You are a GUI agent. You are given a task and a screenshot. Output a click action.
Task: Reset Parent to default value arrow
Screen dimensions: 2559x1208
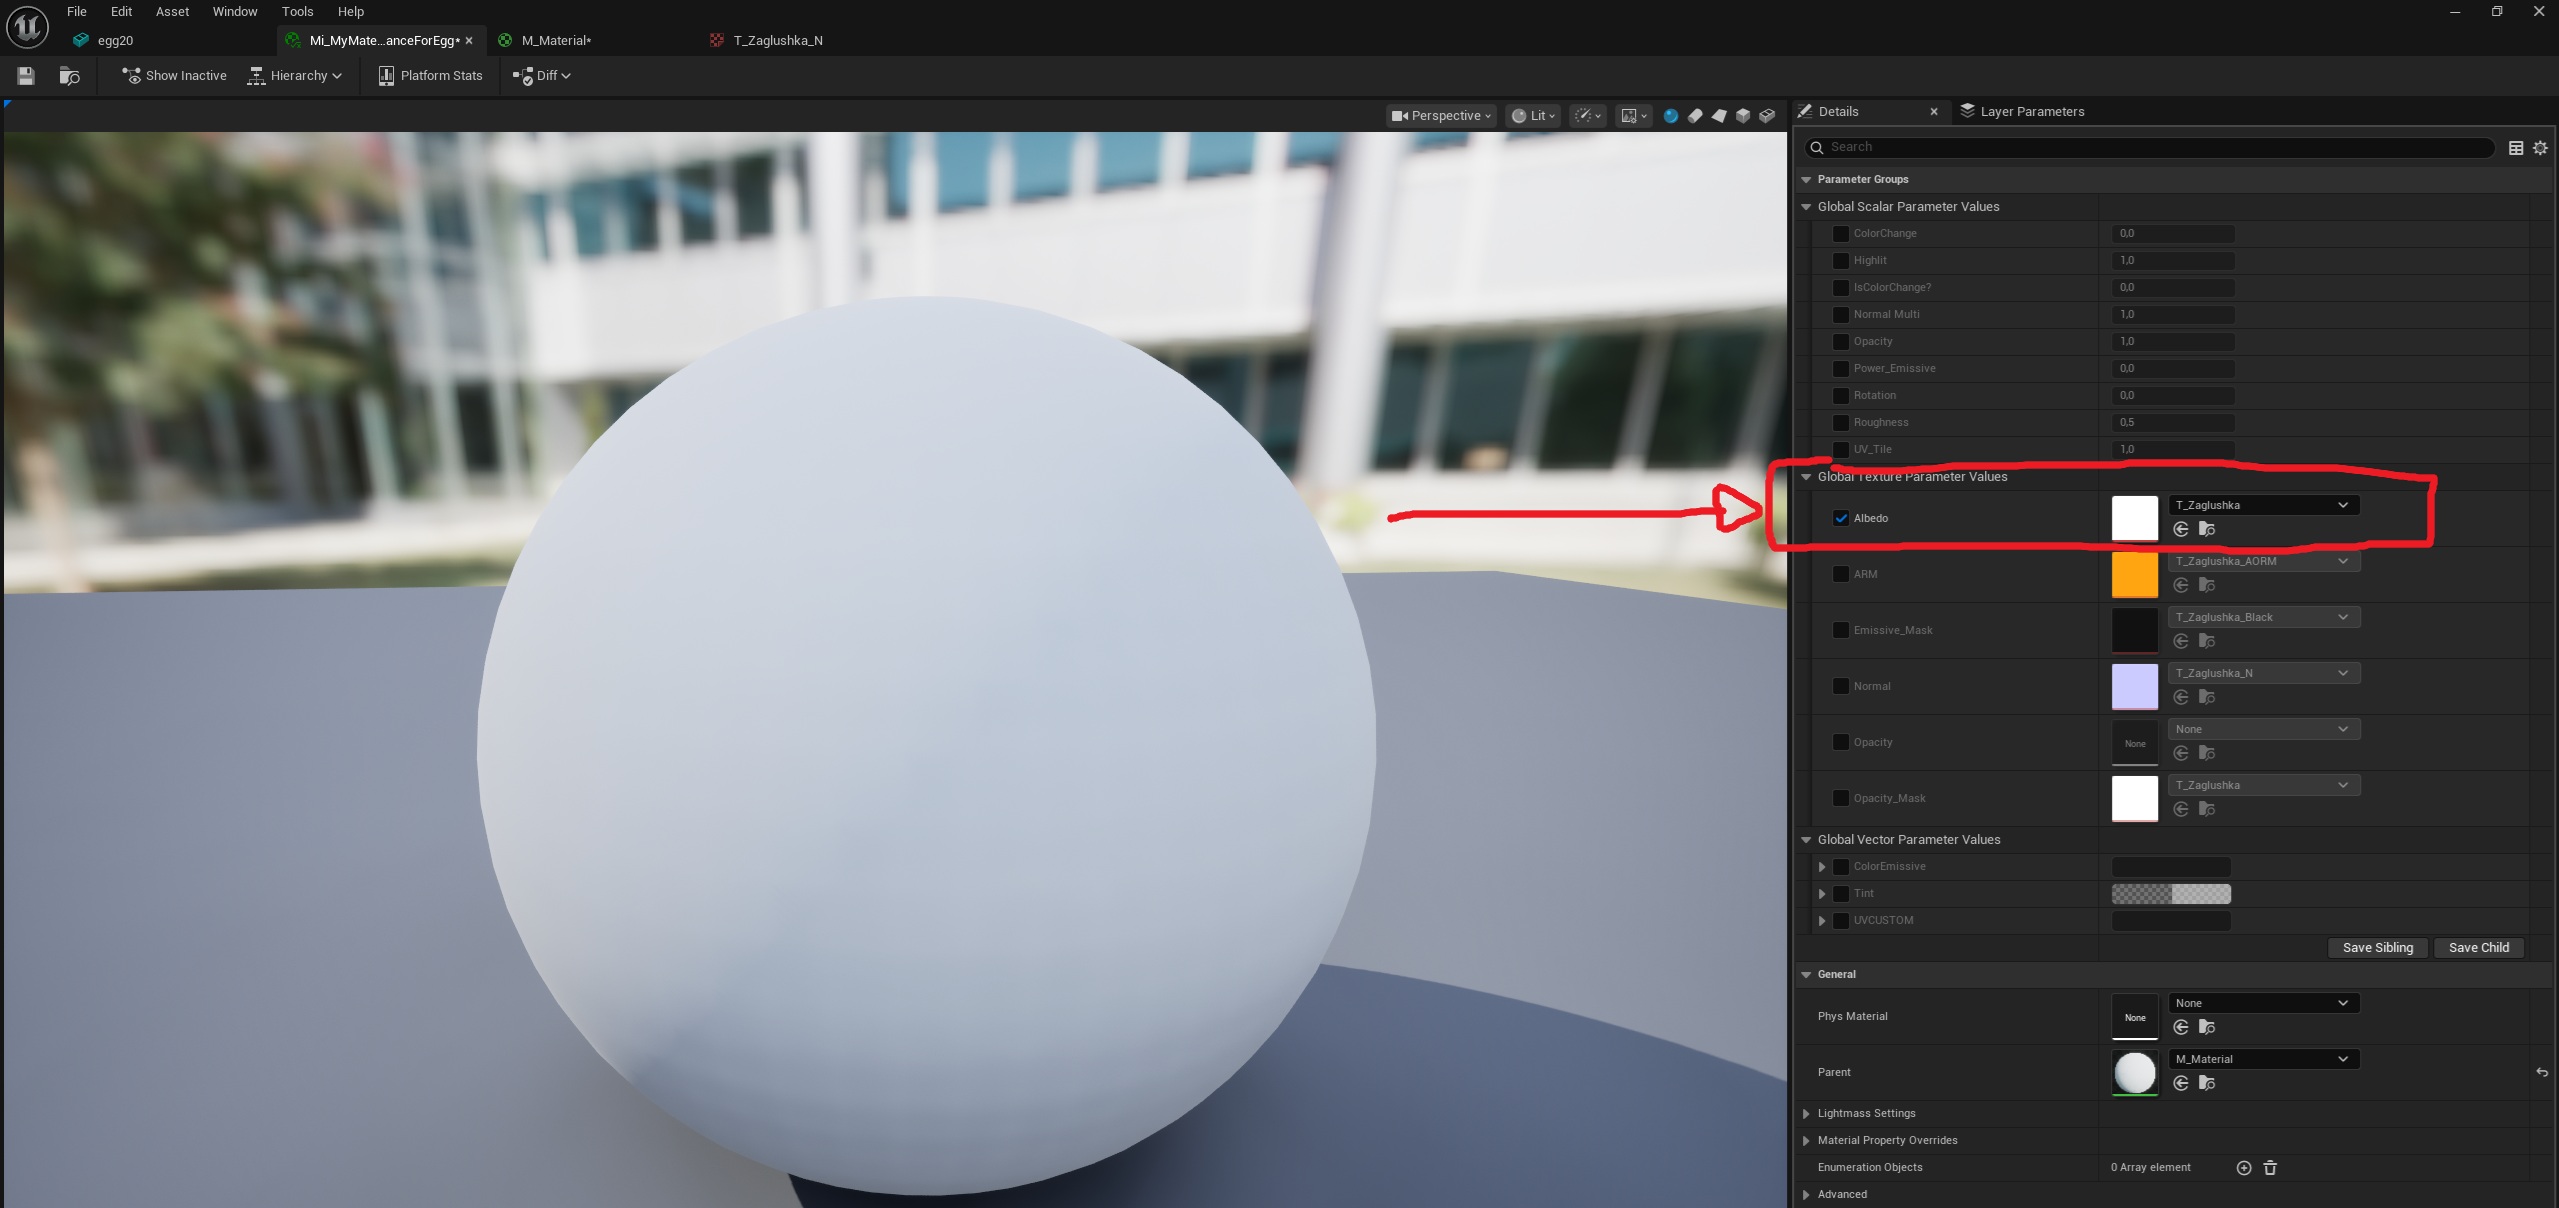[2541, 1072]
